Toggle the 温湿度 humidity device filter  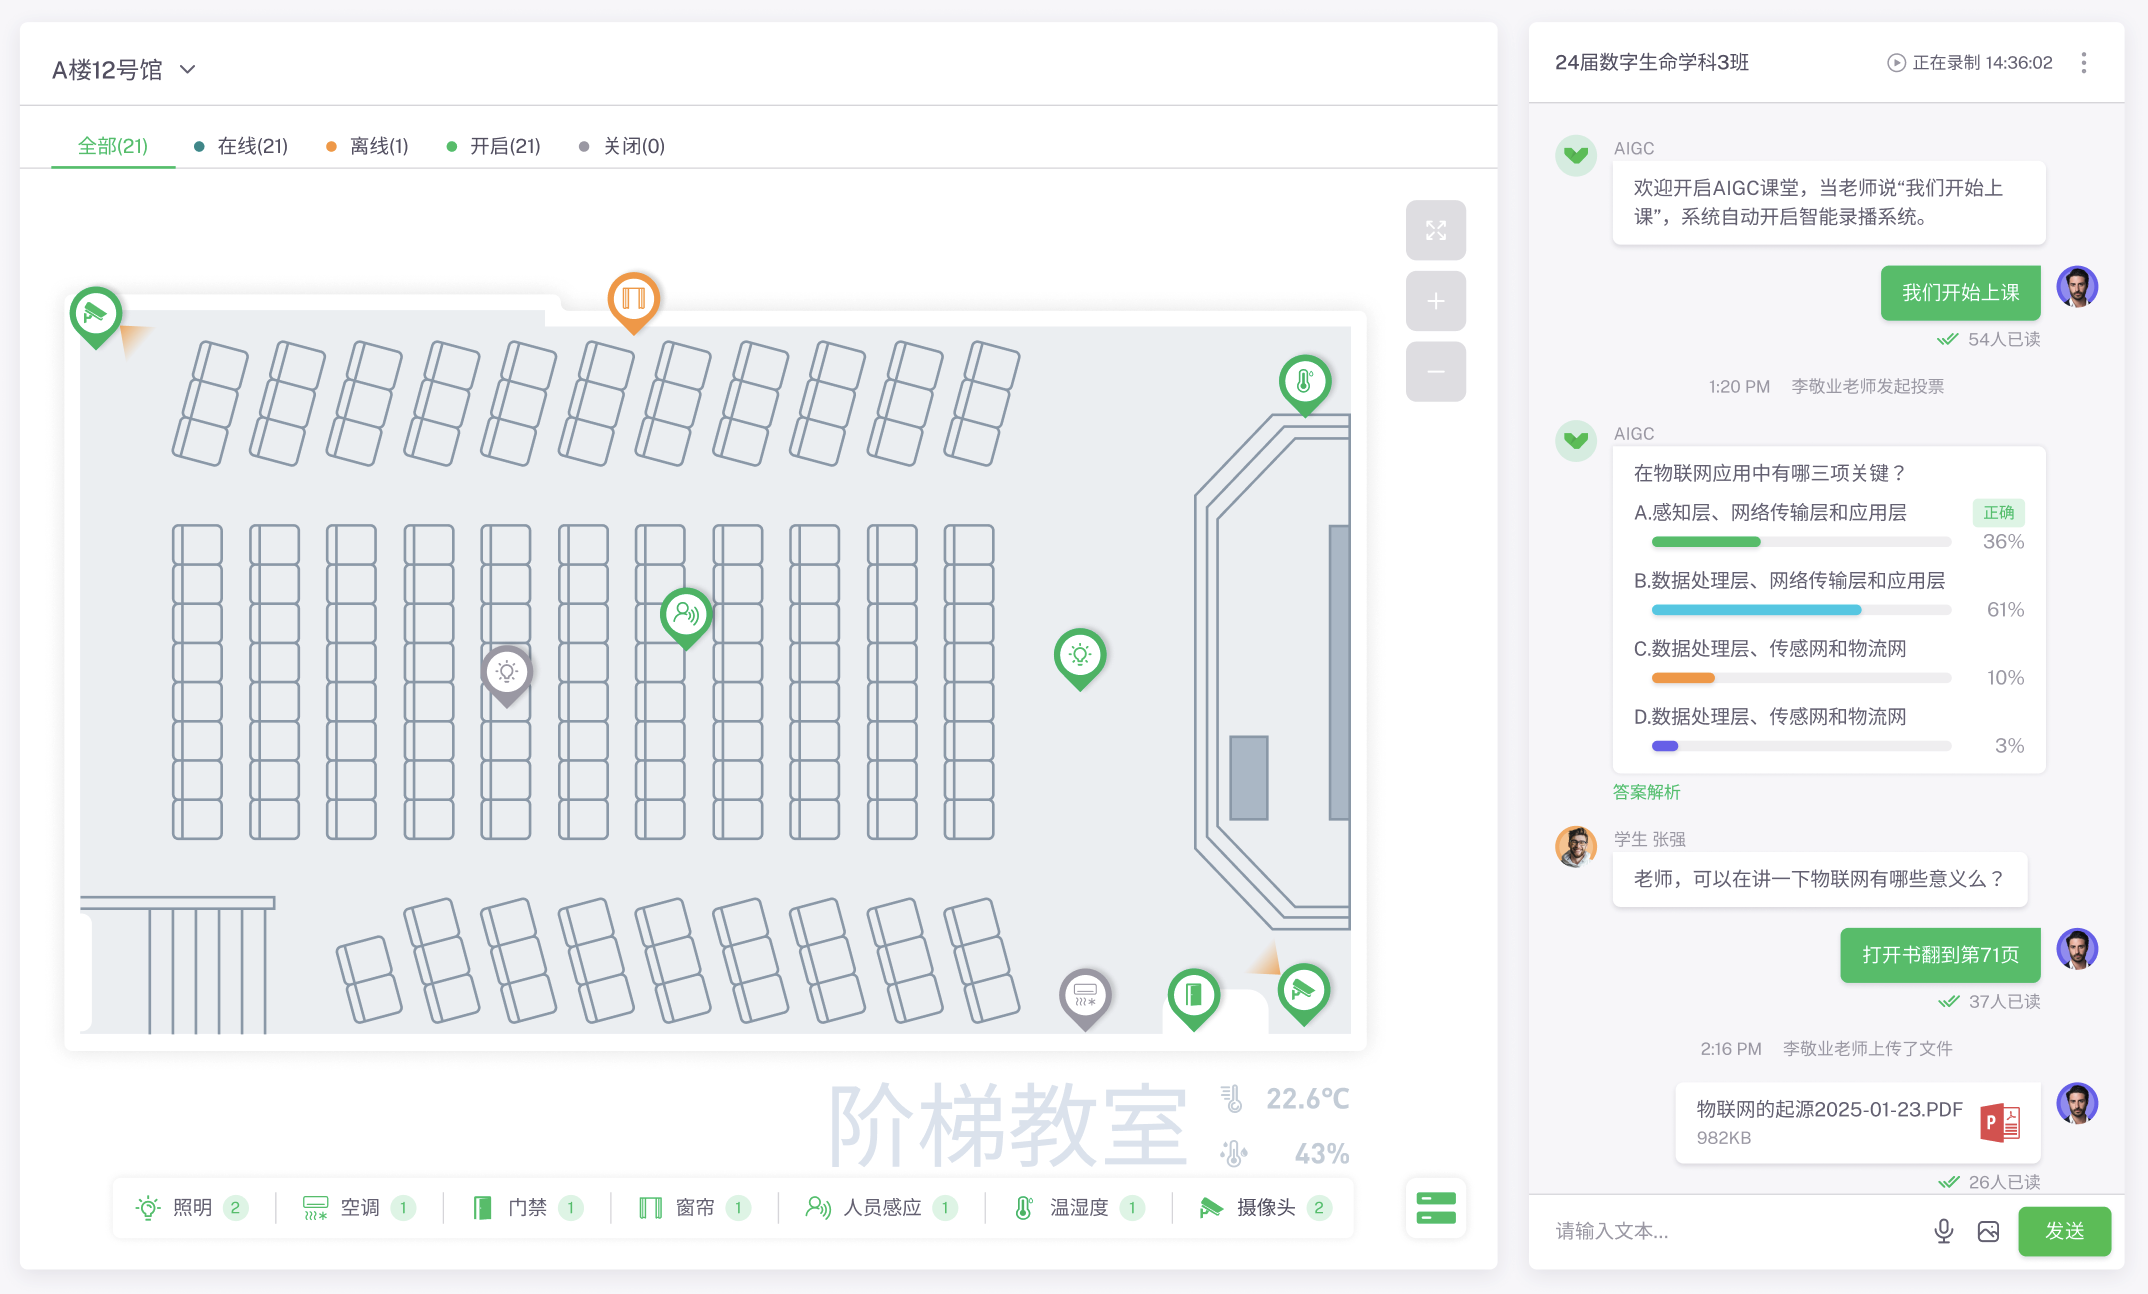click(x=1074, y=1207)
